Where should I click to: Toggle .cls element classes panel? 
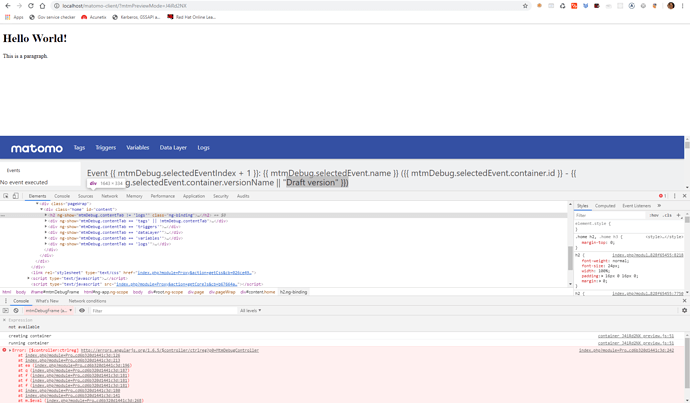[667, 215]
